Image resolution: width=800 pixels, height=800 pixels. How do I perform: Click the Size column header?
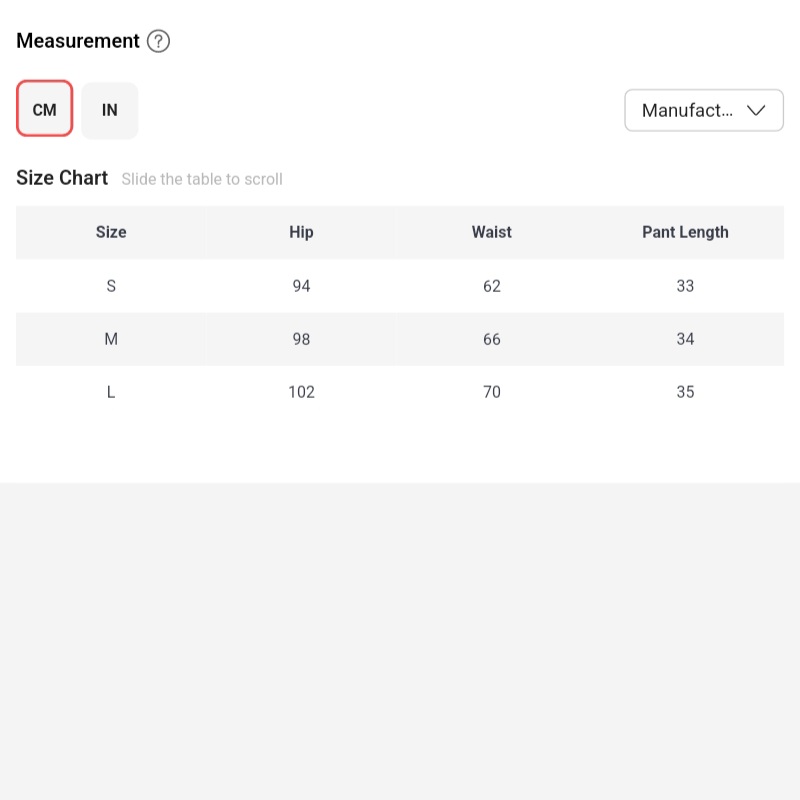(111, 232)
